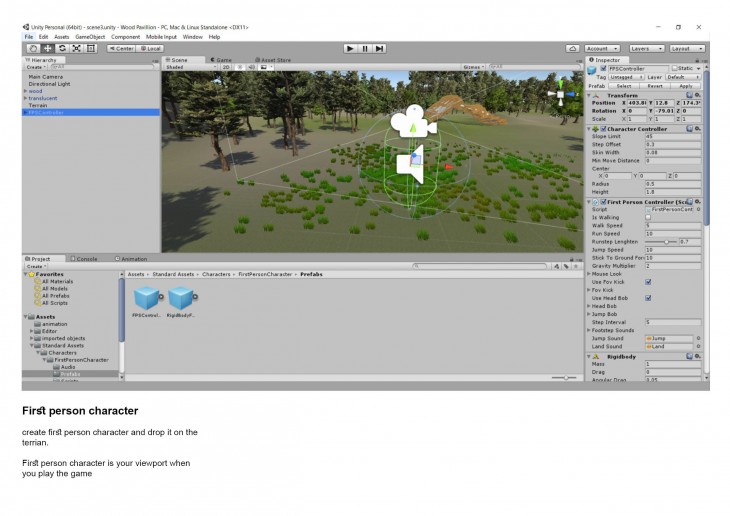The height and width of the screenshot is (516, 730).
Task: Uncheck Use Head Bob option
Action: (648, 298)
